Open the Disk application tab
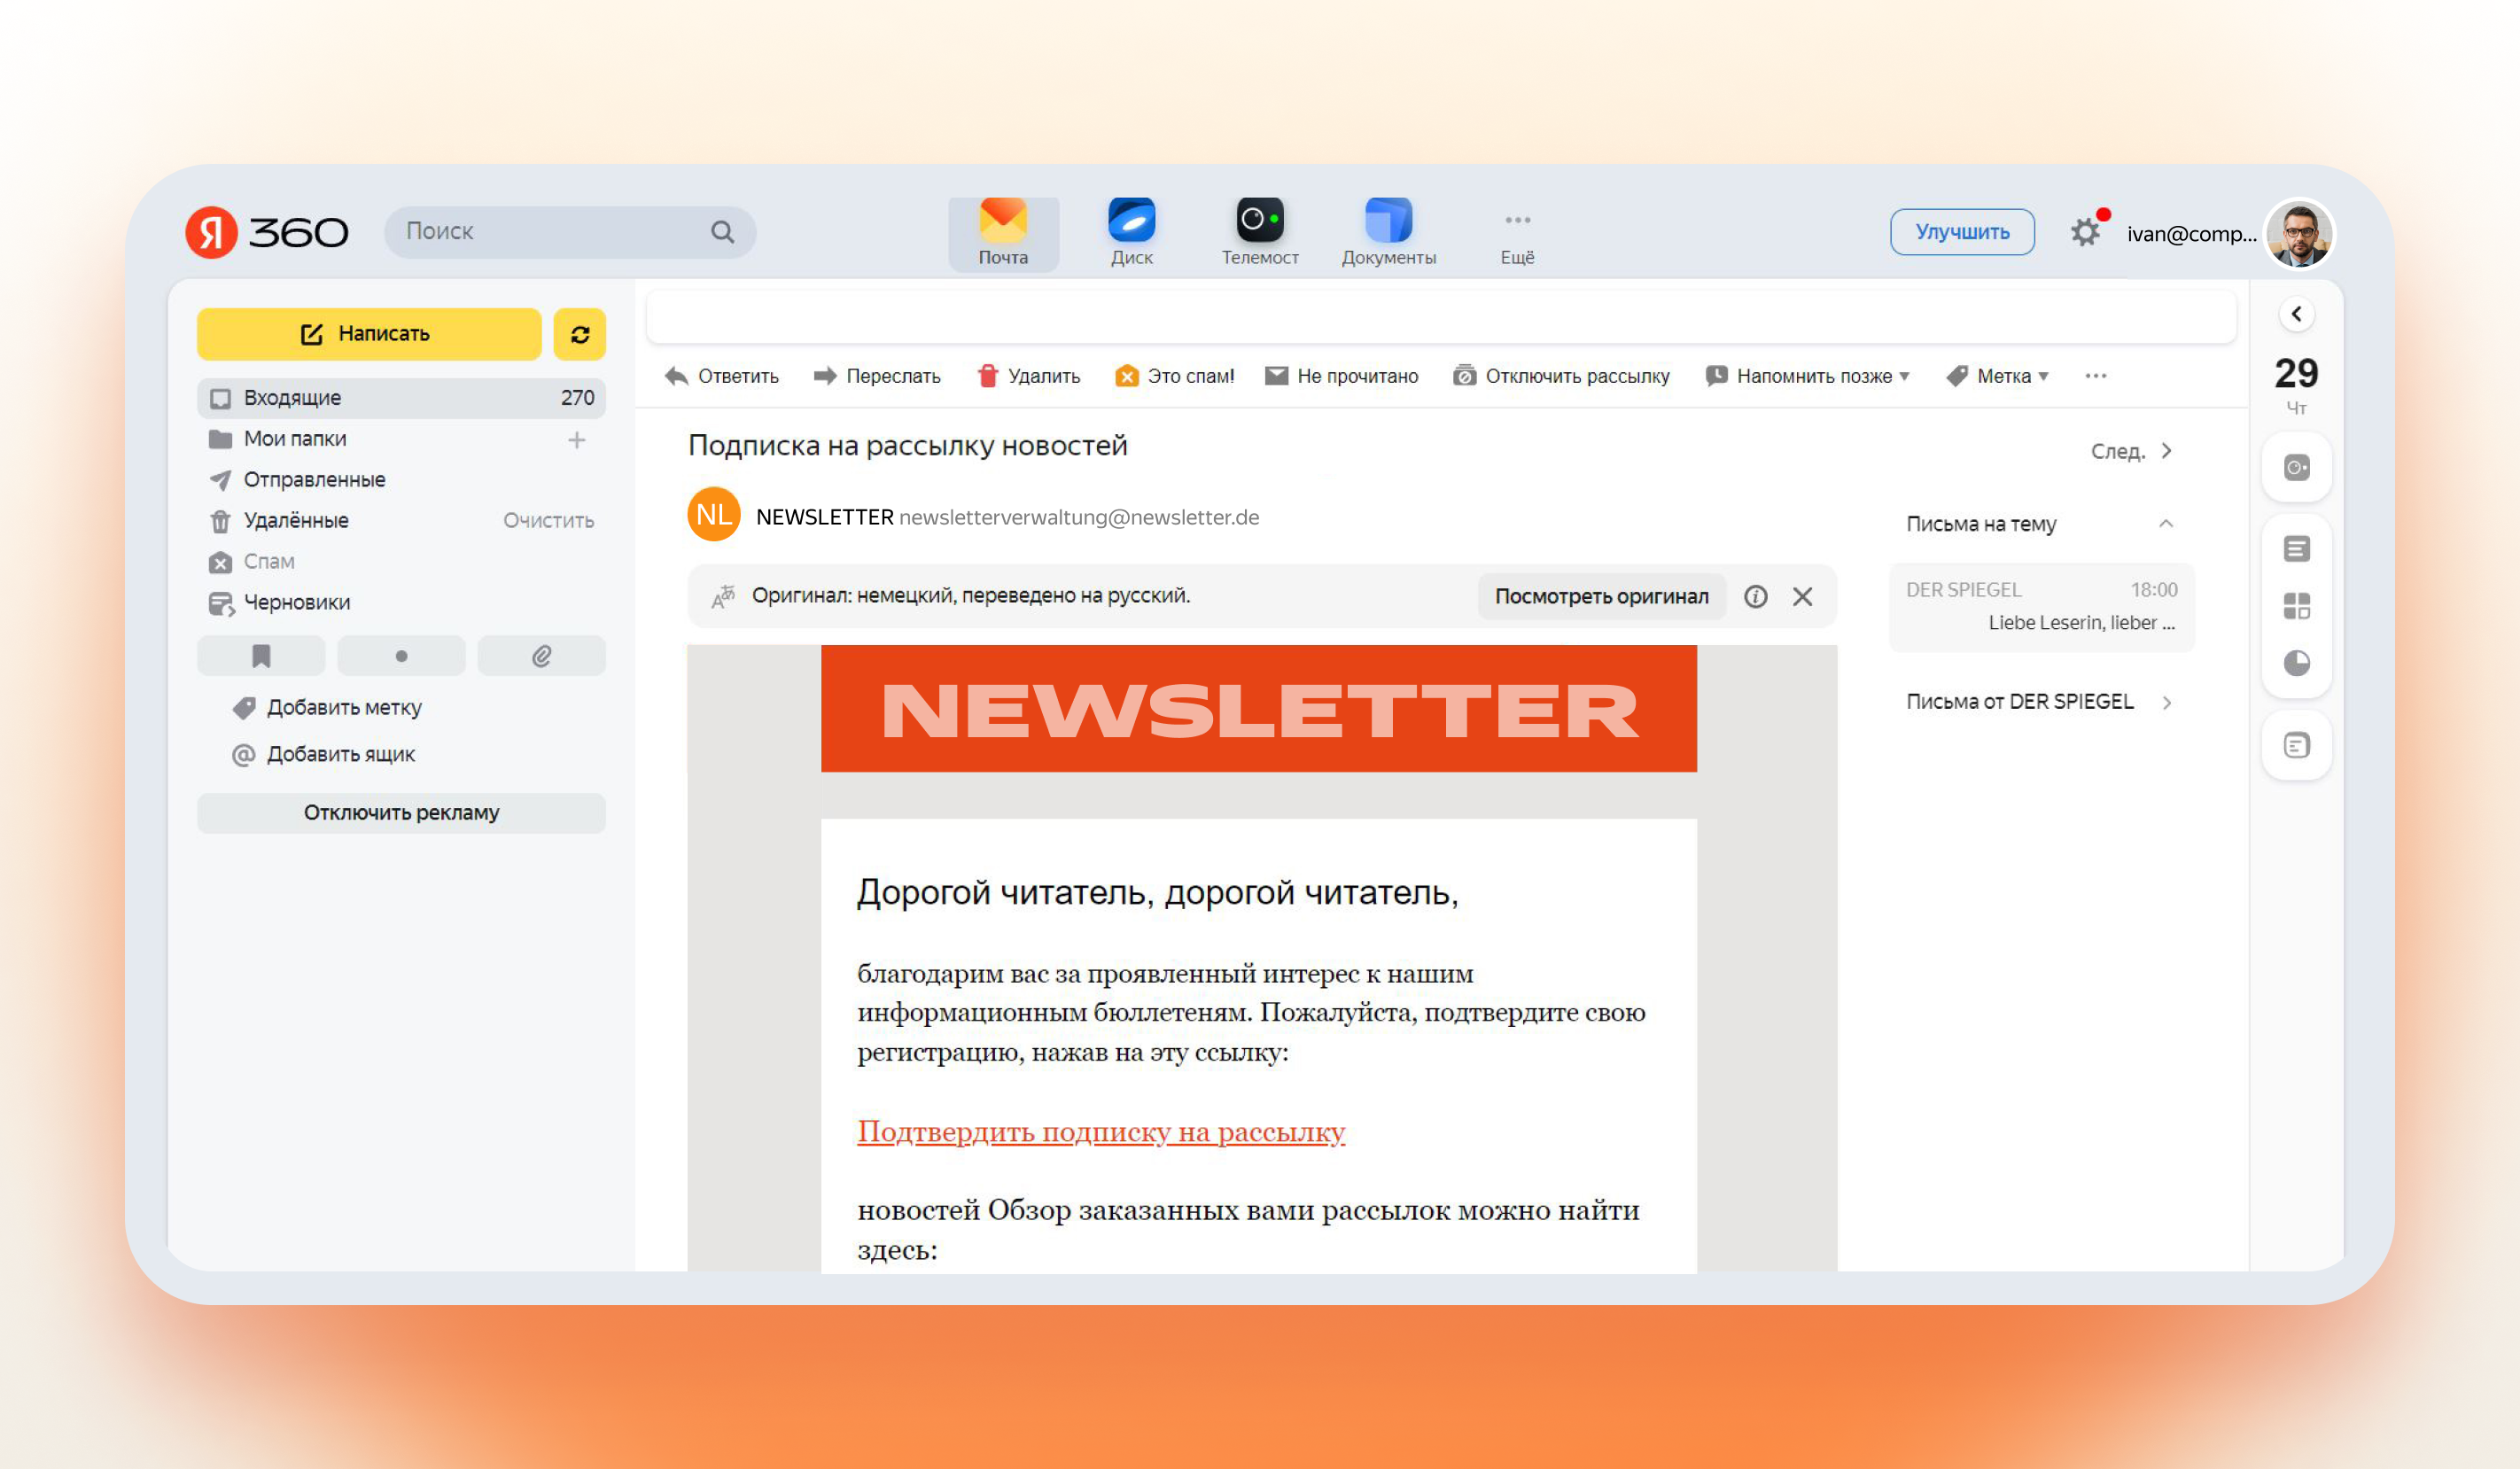The image size is (2520, 1469). tap(1132, 228)
